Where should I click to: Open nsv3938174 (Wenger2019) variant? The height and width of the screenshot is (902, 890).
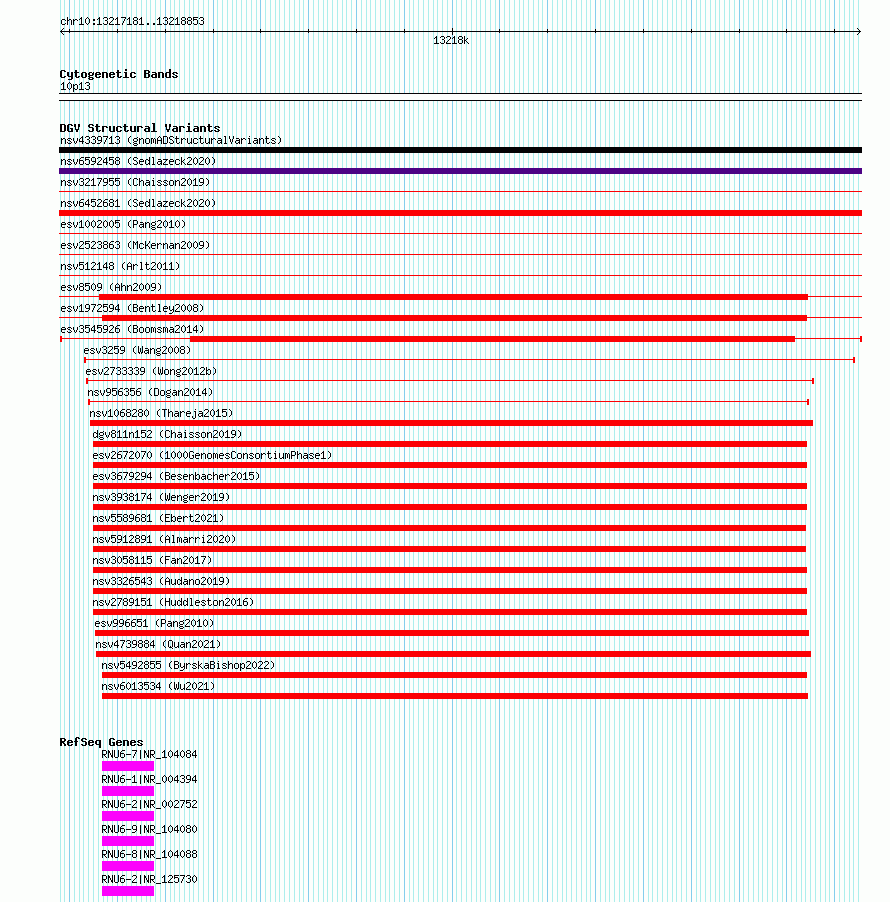(x=161, y=497)
